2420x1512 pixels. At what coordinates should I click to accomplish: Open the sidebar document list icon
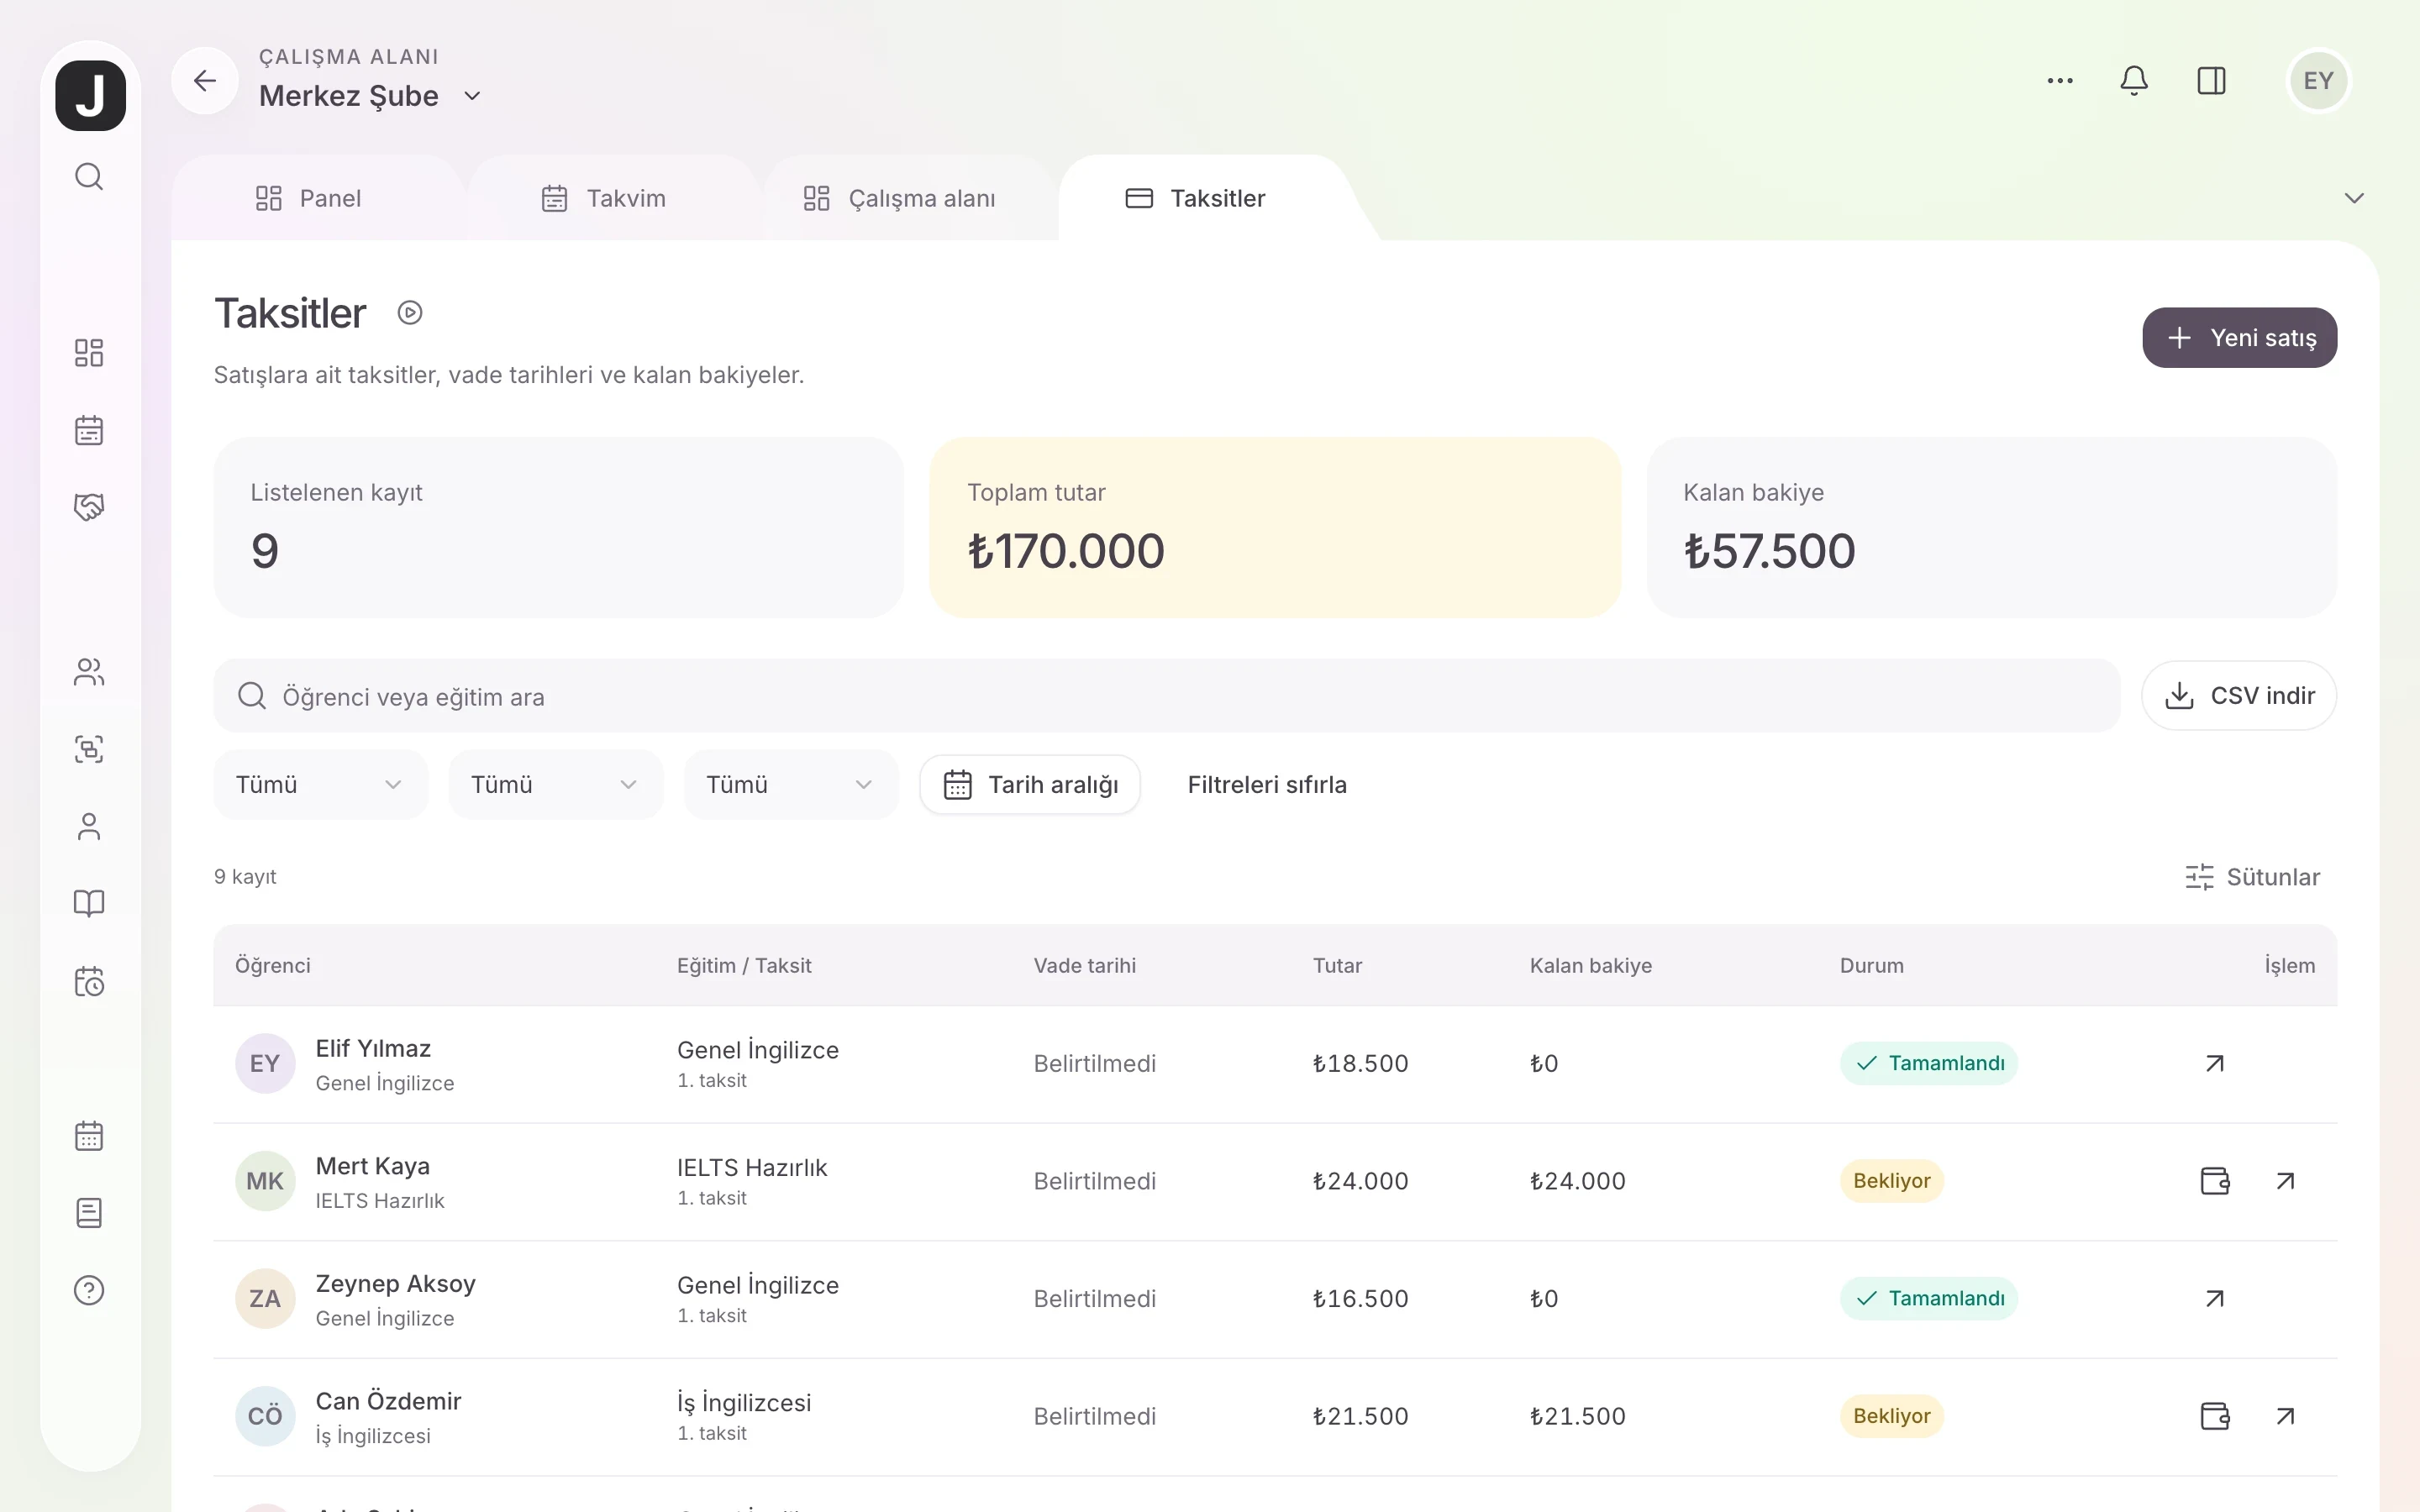pos(89,1213)
